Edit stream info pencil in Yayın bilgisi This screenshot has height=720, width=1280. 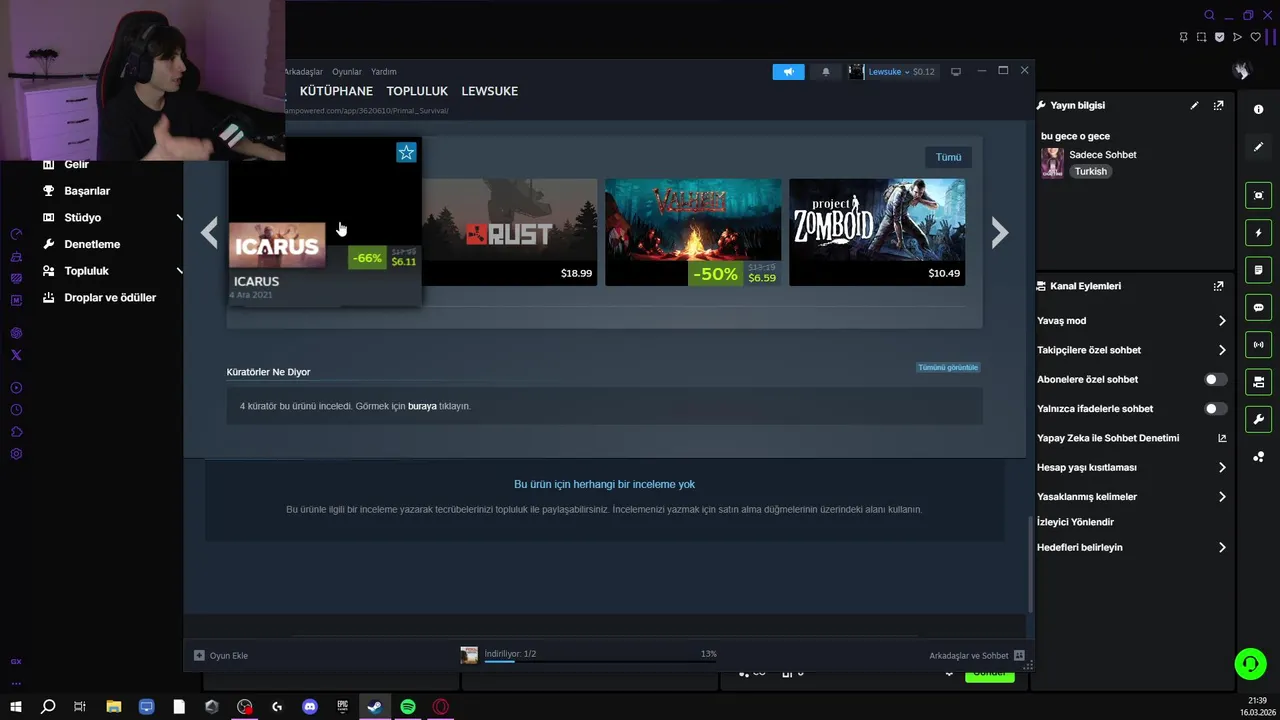coord(1194,105)
